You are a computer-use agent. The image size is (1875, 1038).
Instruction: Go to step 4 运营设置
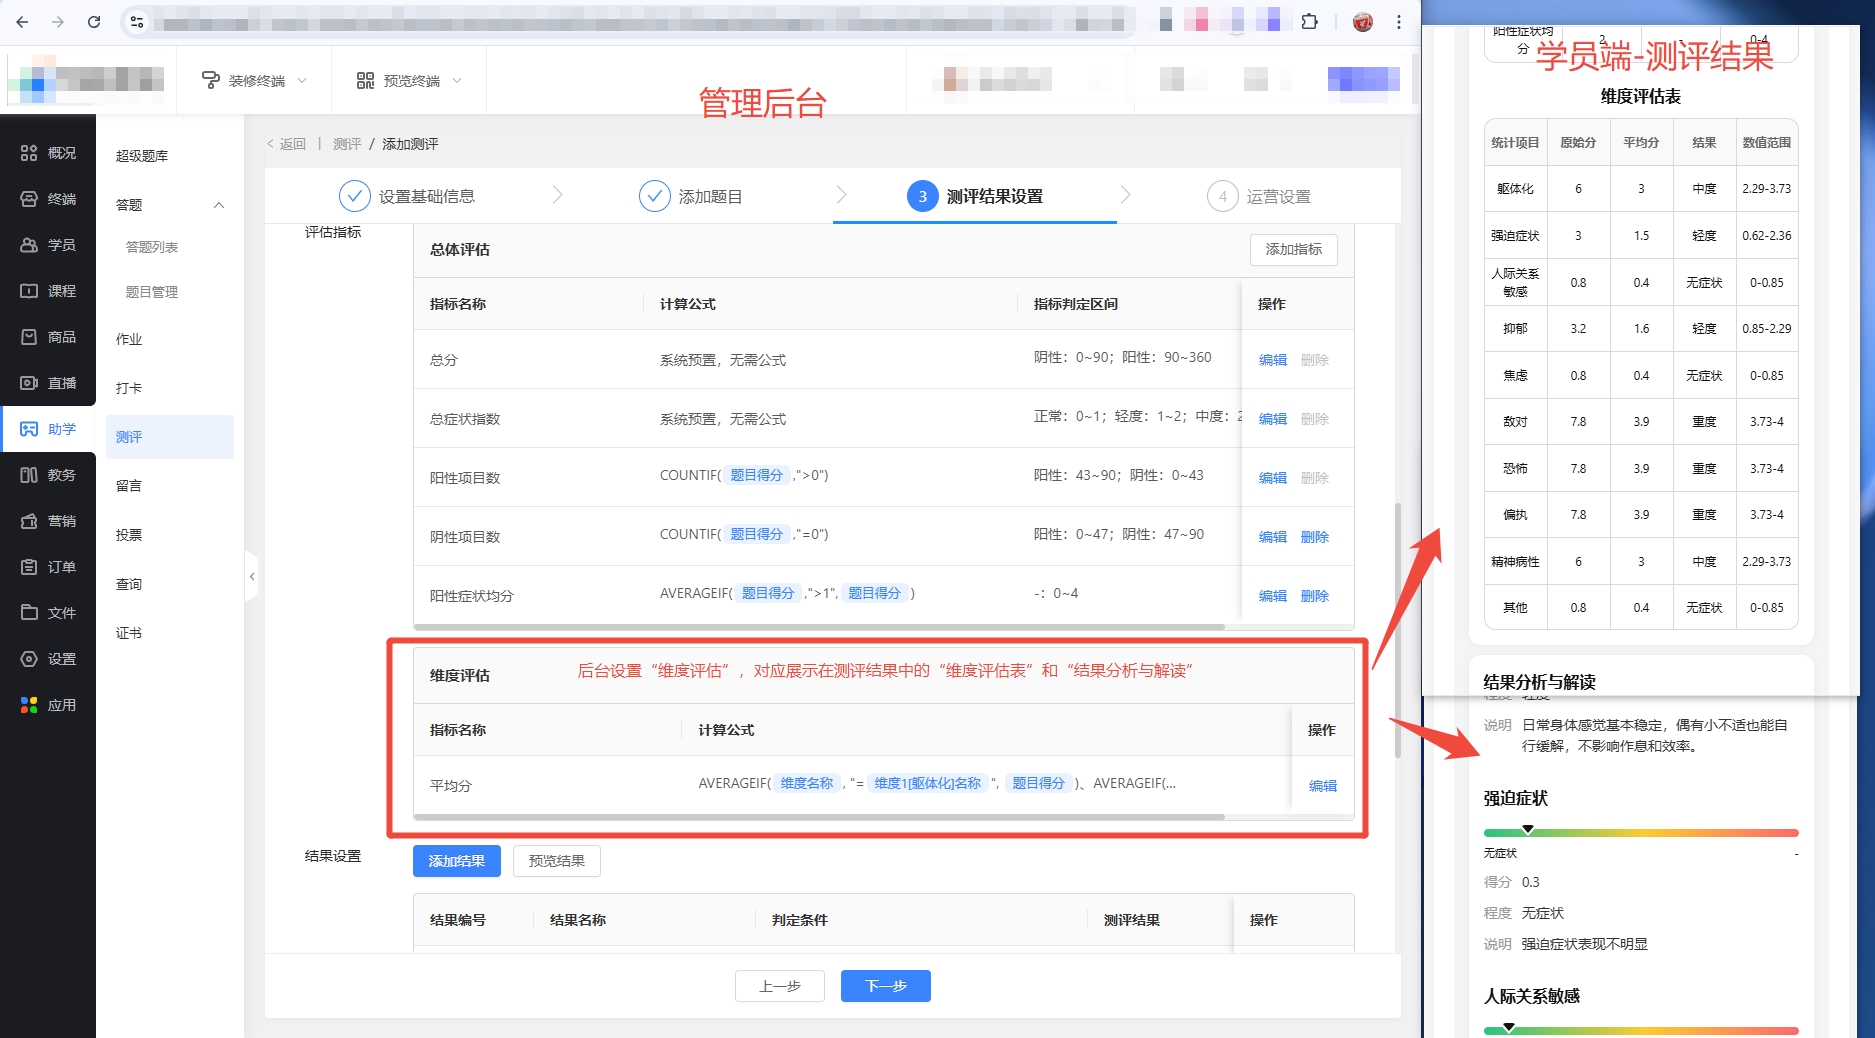click(1259, 196)
